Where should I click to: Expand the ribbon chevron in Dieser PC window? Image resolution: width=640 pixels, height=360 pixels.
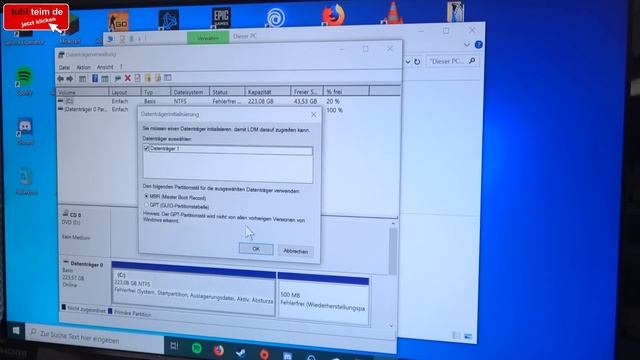[x=467, y=44]
